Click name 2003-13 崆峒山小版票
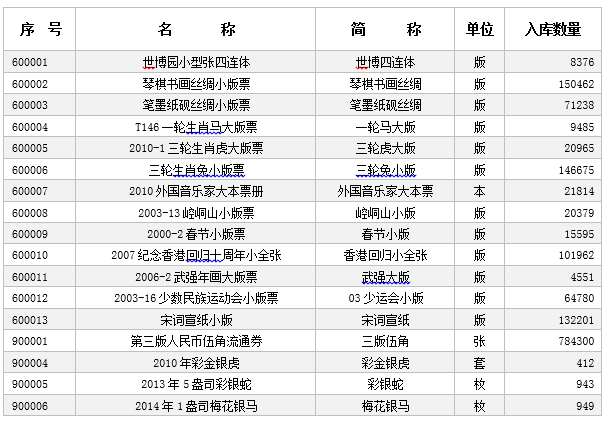This screenshot has height=421, width=607. (x=196, y=213)
